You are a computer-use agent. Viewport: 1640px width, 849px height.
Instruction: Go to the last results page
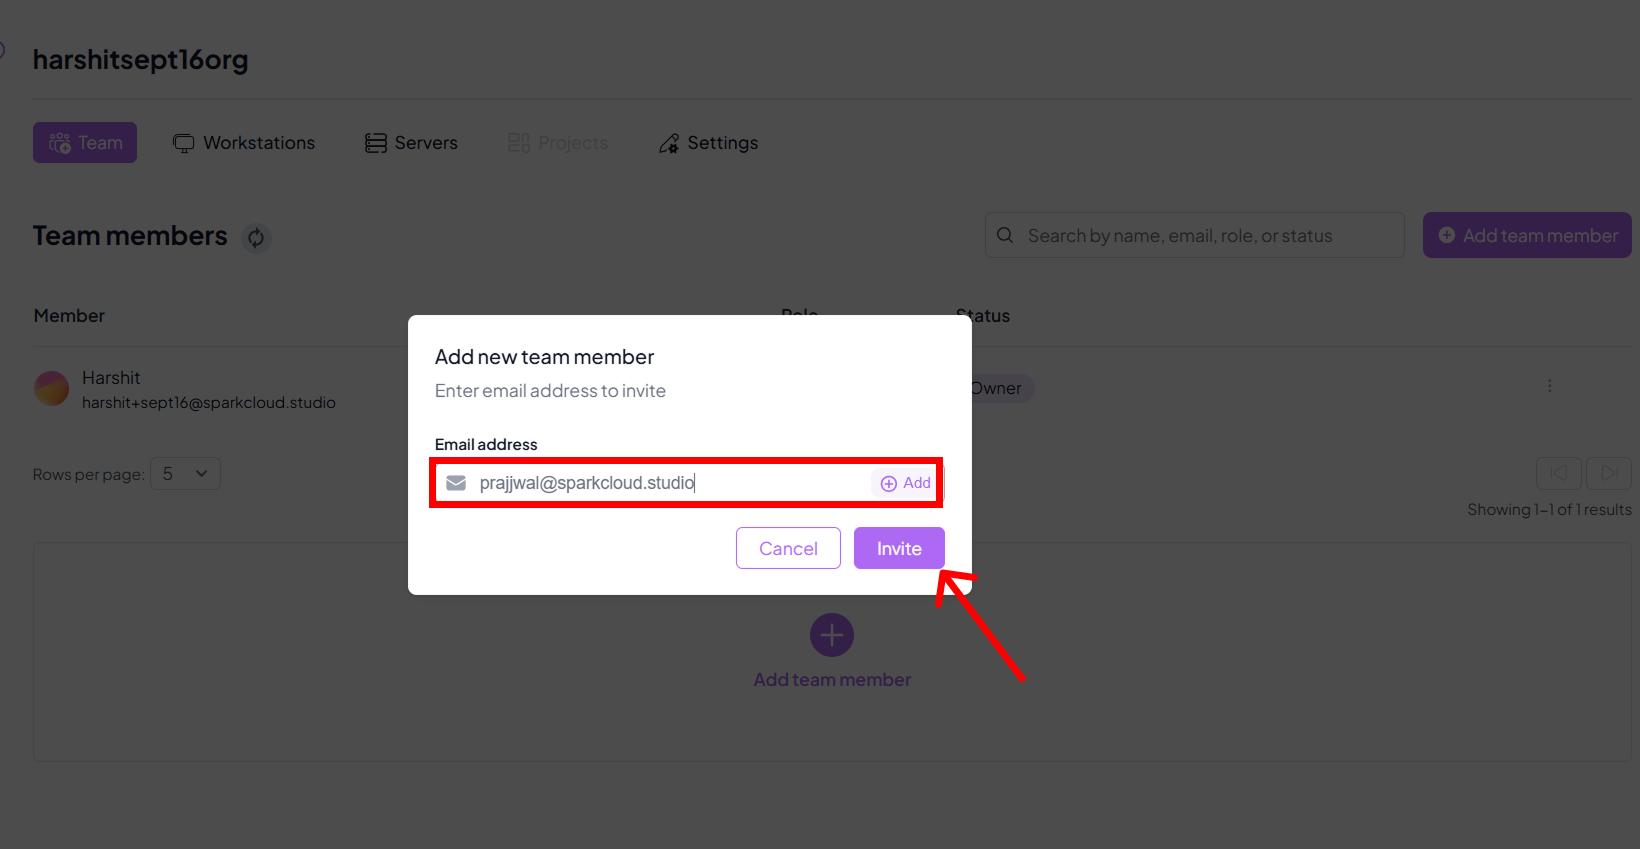point(1609,473)
